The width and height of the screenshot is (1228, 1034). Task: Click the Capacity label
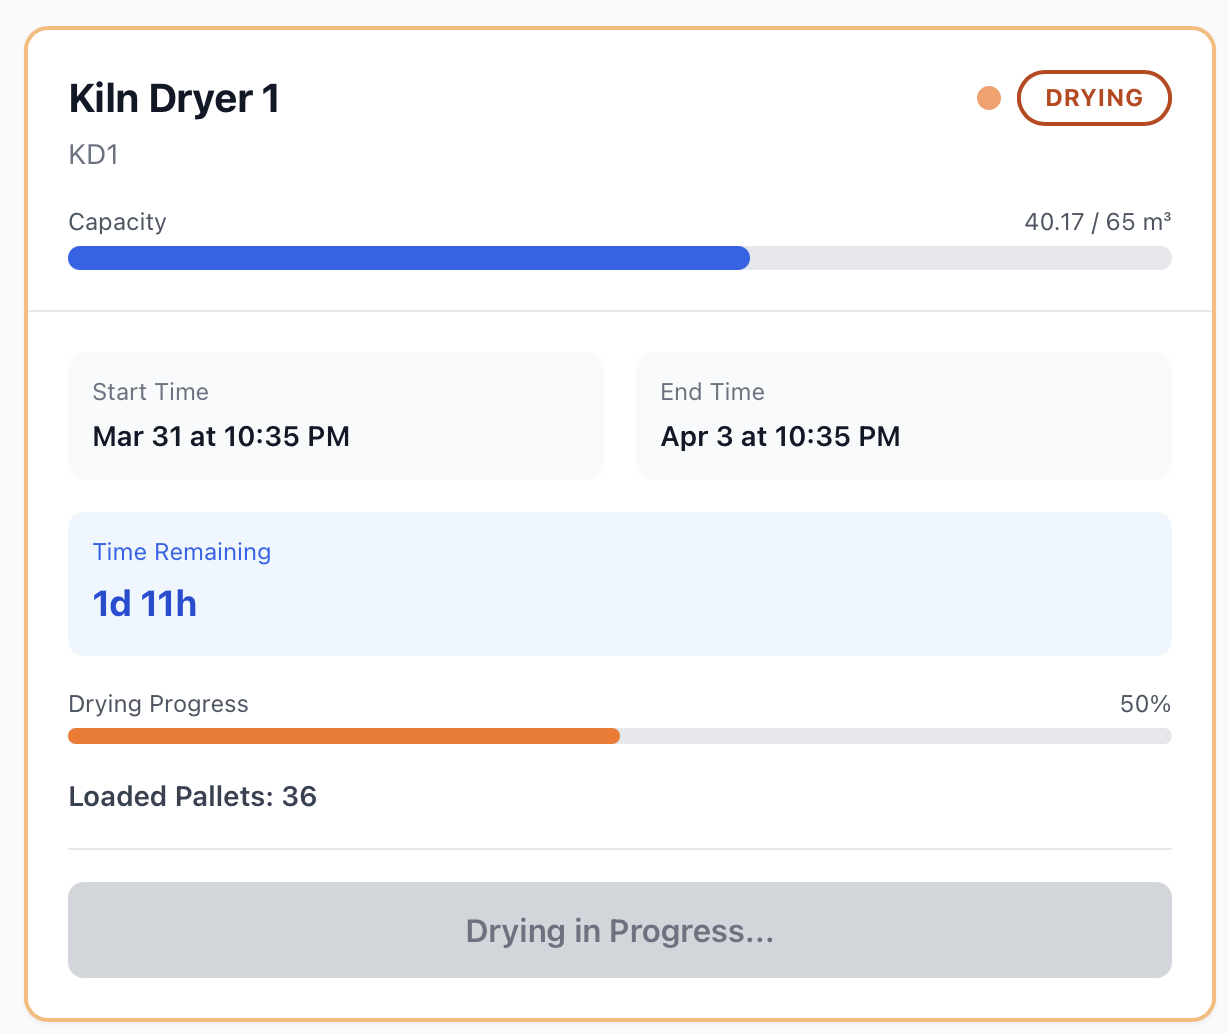click(x=117, y=222)
